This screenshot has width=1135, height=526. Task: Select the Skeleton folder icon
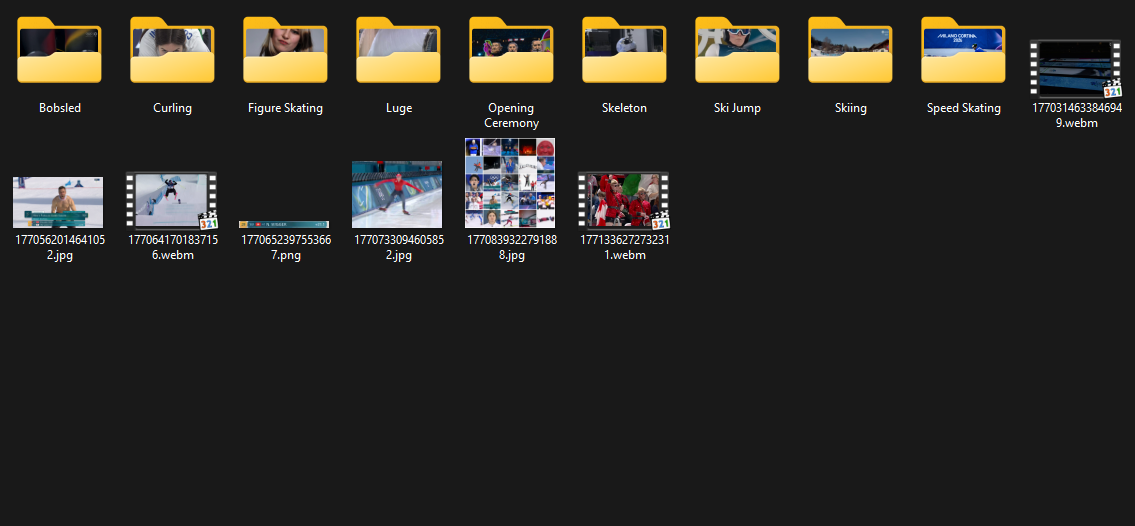624,50
